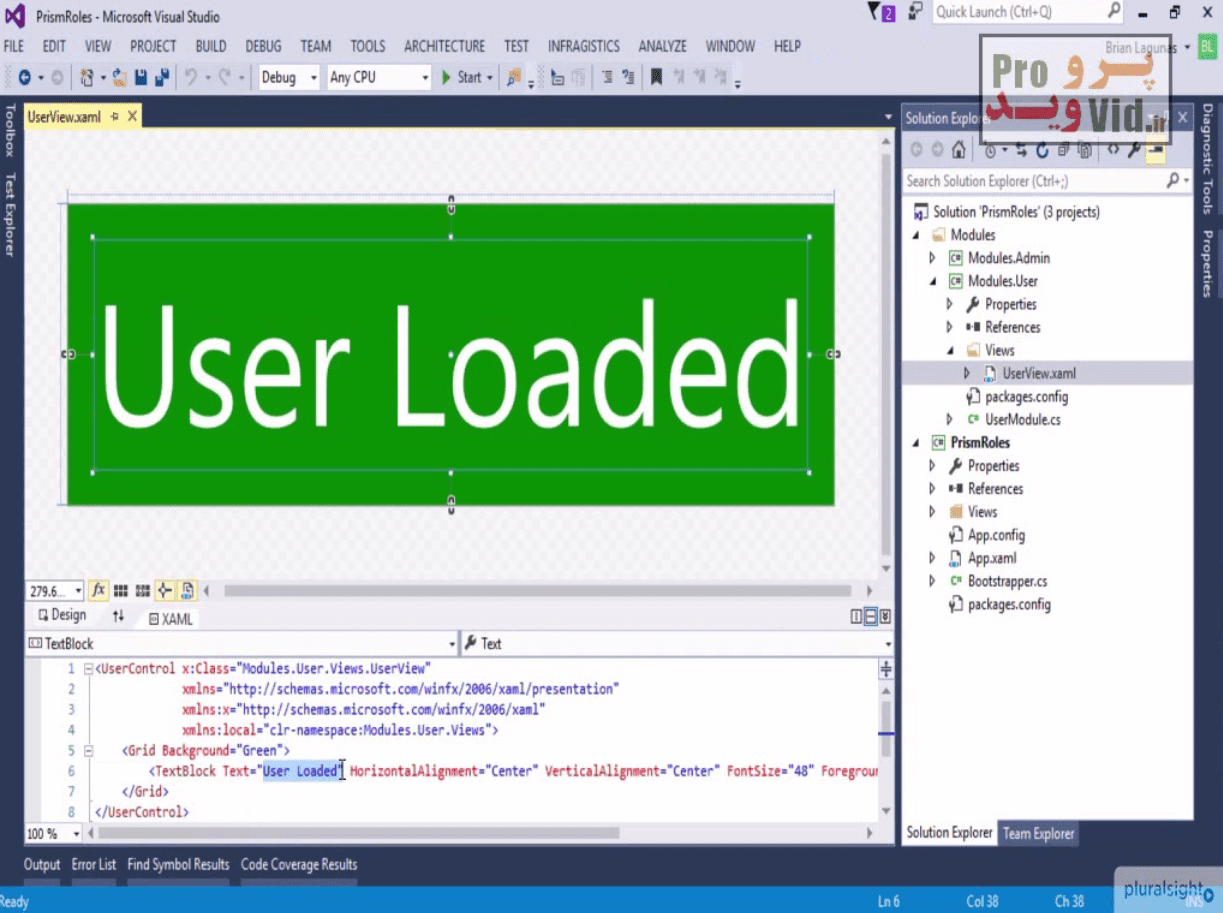1223x913 pixels.
Task: Click the Collapse All icon in Solution Explorer
Action: (x=1064, y=150)
